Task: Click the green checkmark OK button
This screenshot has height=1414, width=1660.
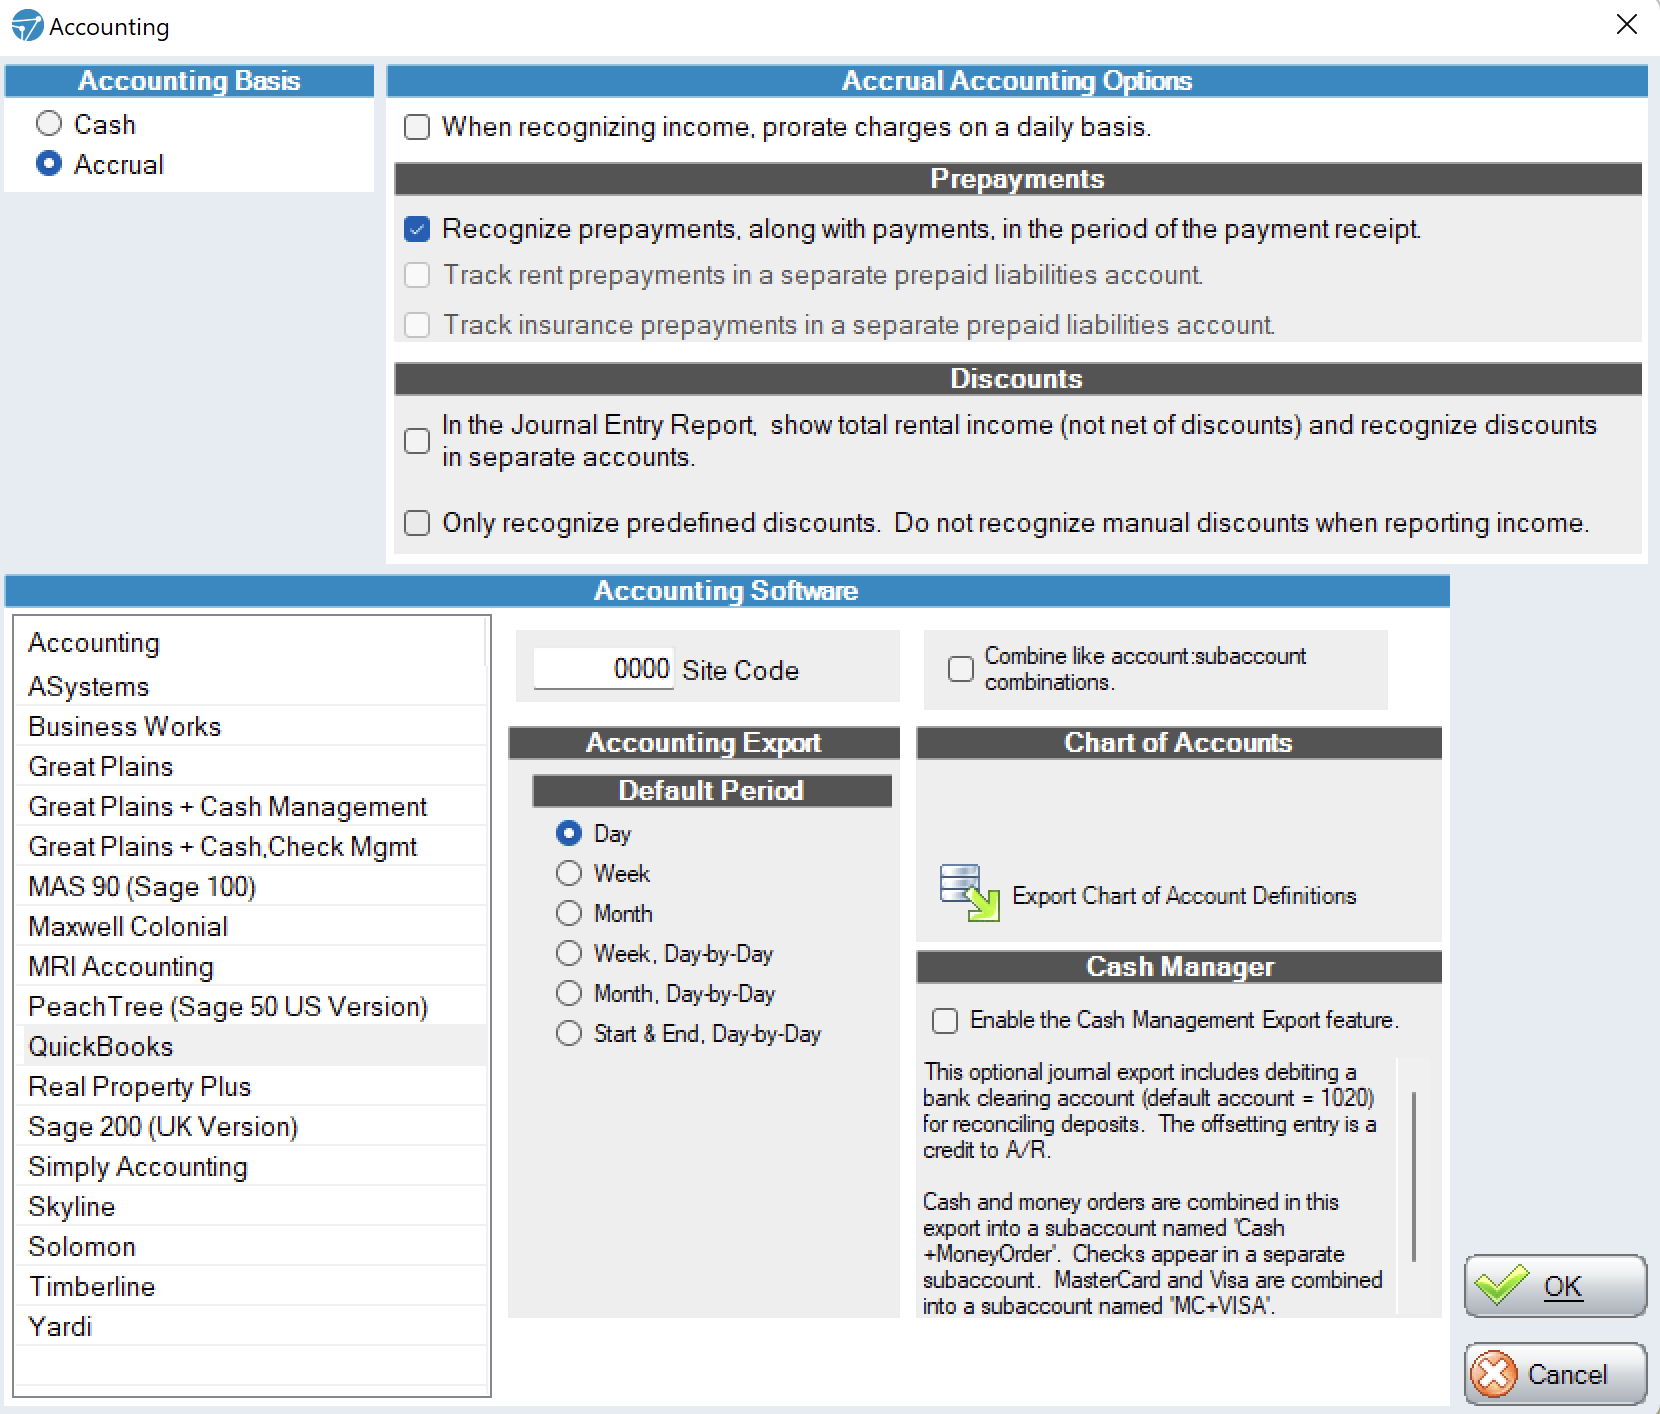Action: click(x=1555, y=1286)
